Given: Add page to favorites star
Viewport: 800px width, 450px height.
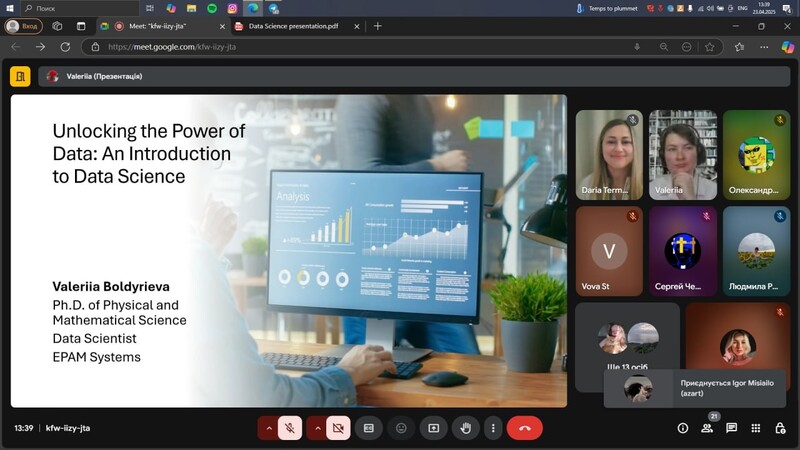Looking at the screenshot, I should (x=710, y=47).
